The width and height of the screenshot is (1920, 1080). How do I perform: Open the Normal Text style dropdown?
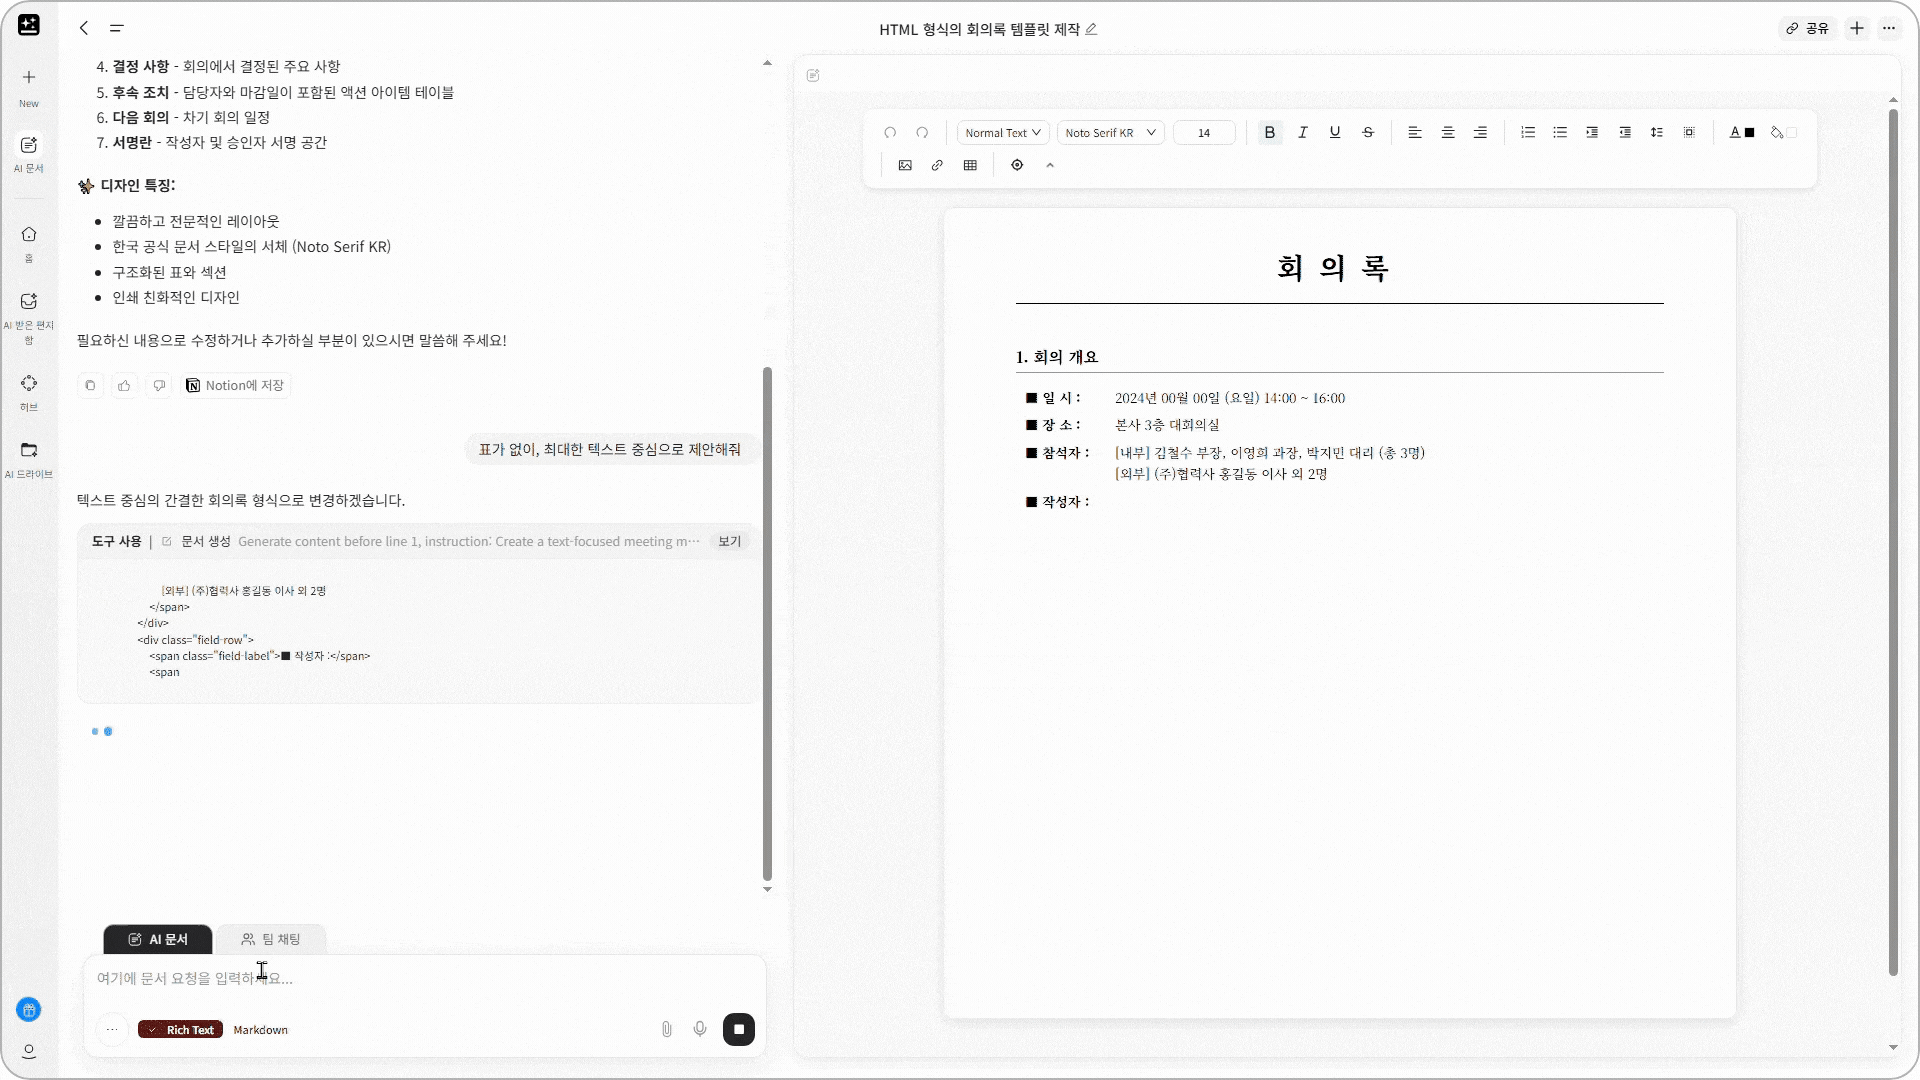point(1001,132)
